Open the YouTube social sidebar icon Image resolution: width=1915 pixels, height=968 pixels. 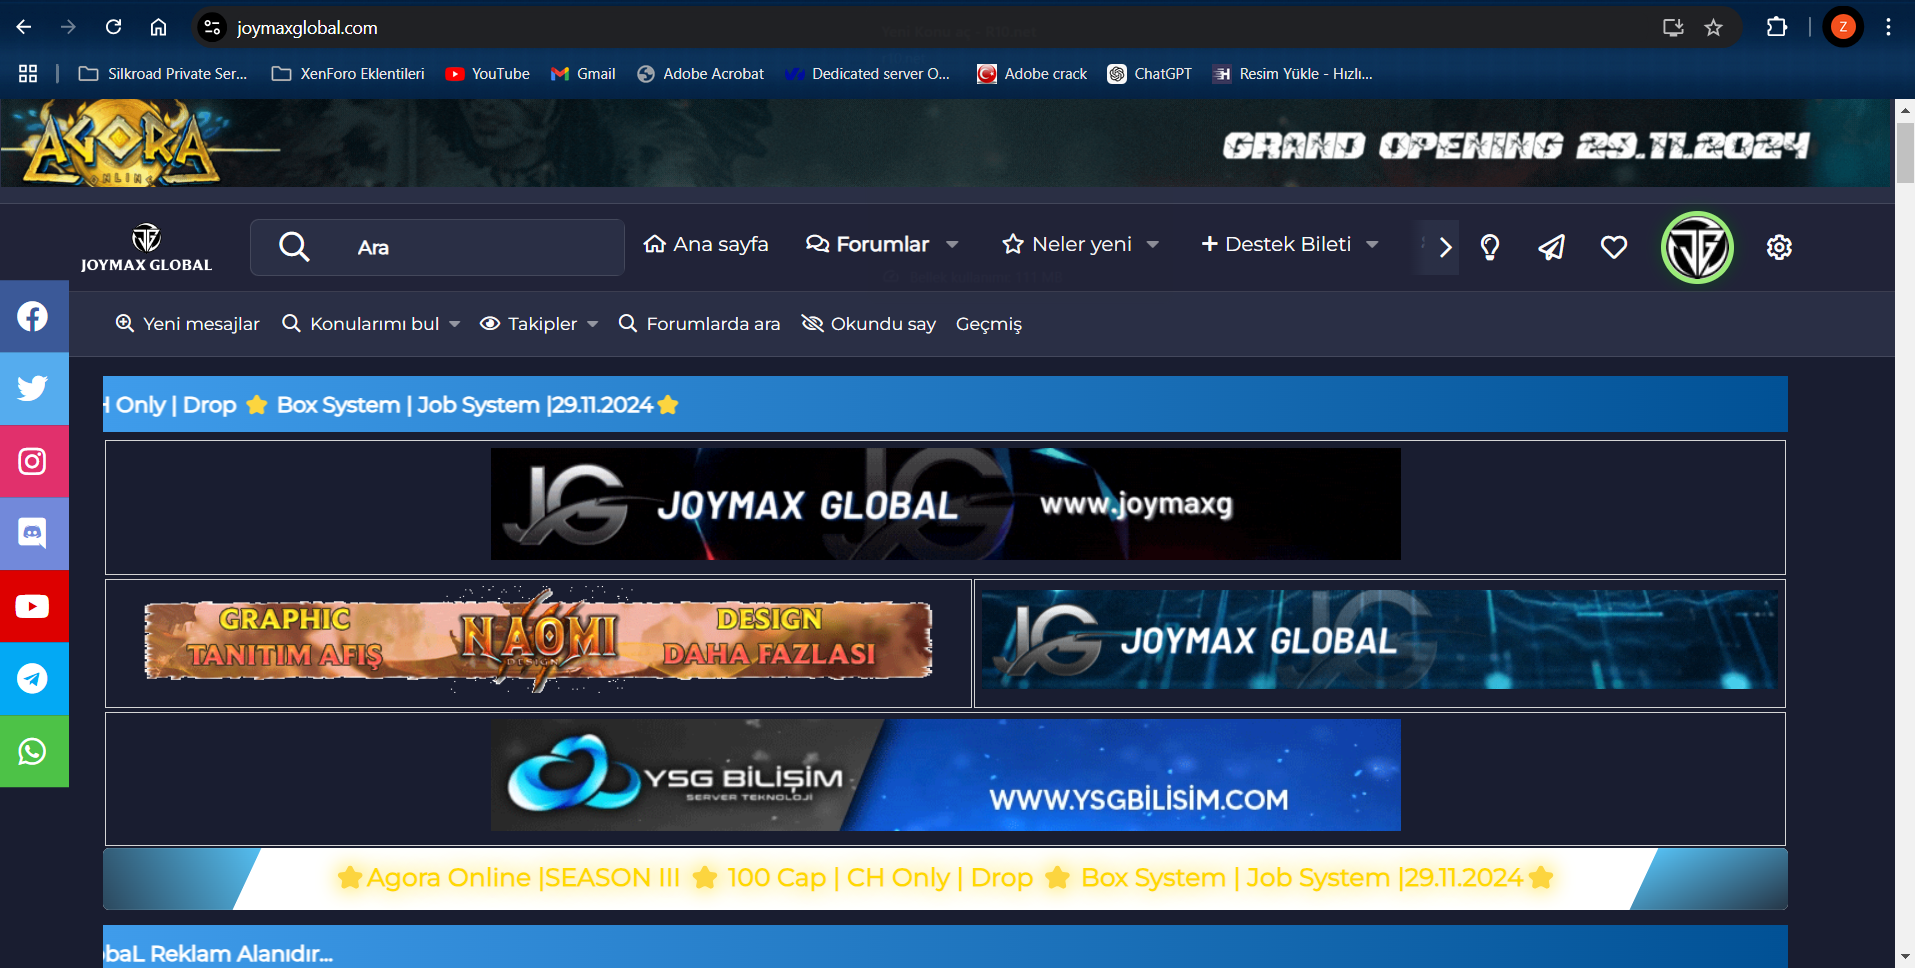click(33, 606)
